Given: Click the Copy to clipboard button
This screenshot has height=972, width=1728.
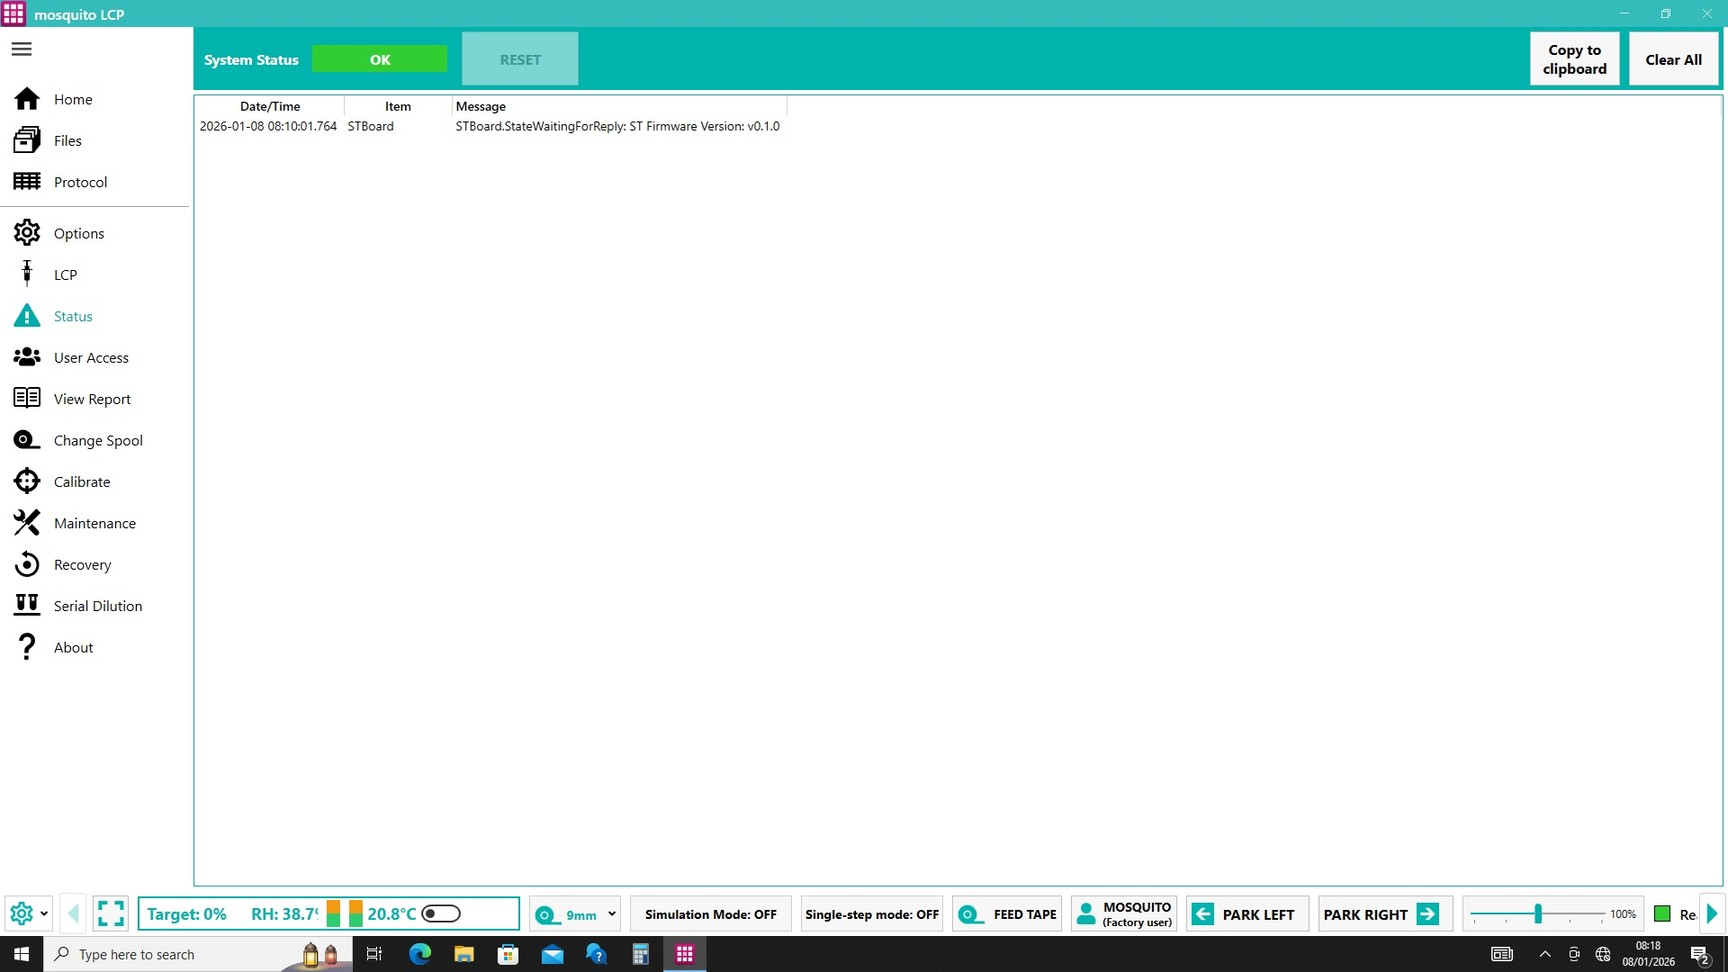Looking at the screenshot, I should point(1574,59).
